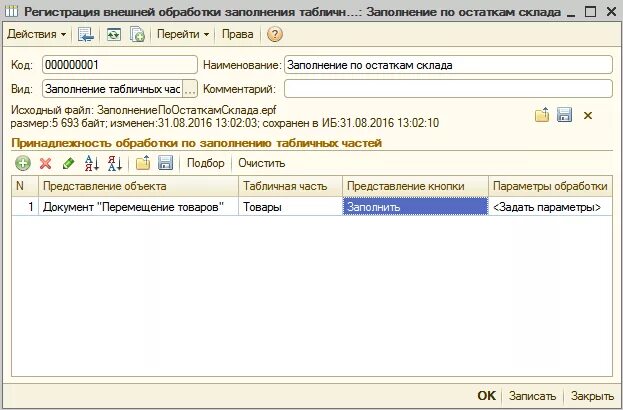The width and height of the screenshot is (623, 410).
Task: Focus the Вид input field
Action: point(112,89)
